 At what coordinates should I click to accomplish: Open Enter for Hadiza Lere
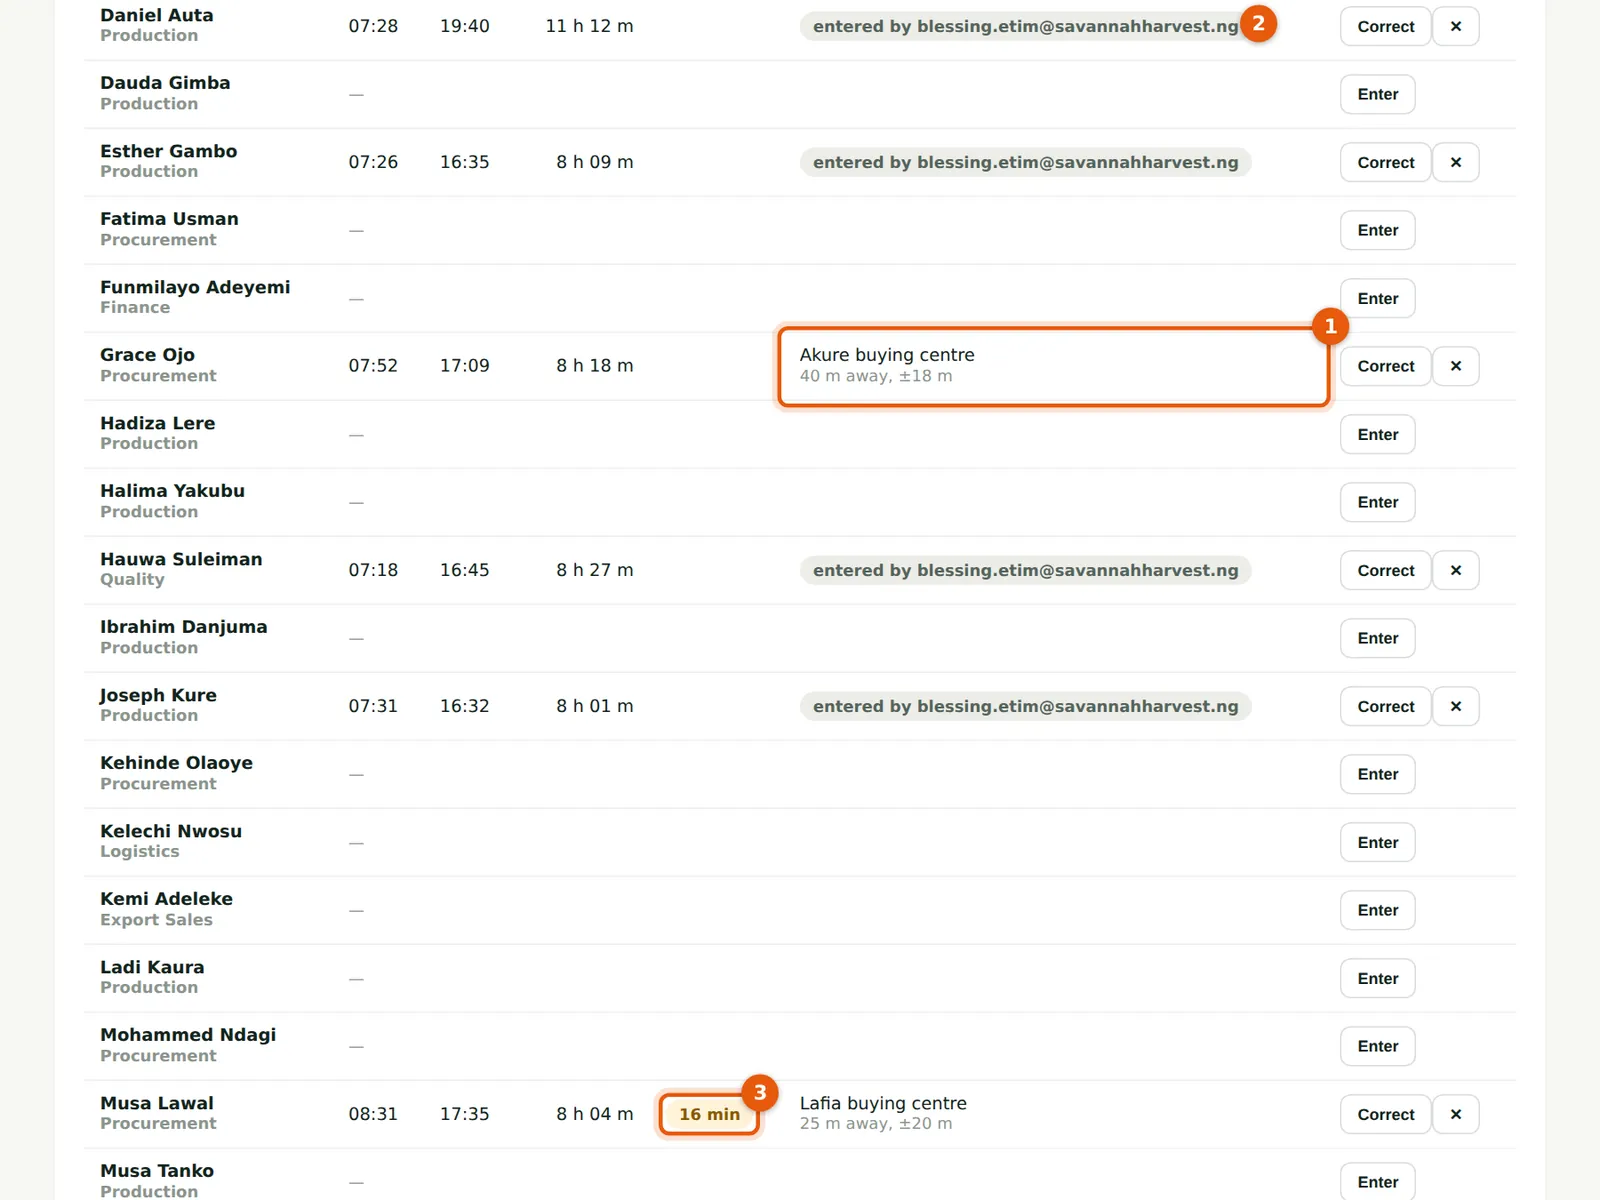1377,434
